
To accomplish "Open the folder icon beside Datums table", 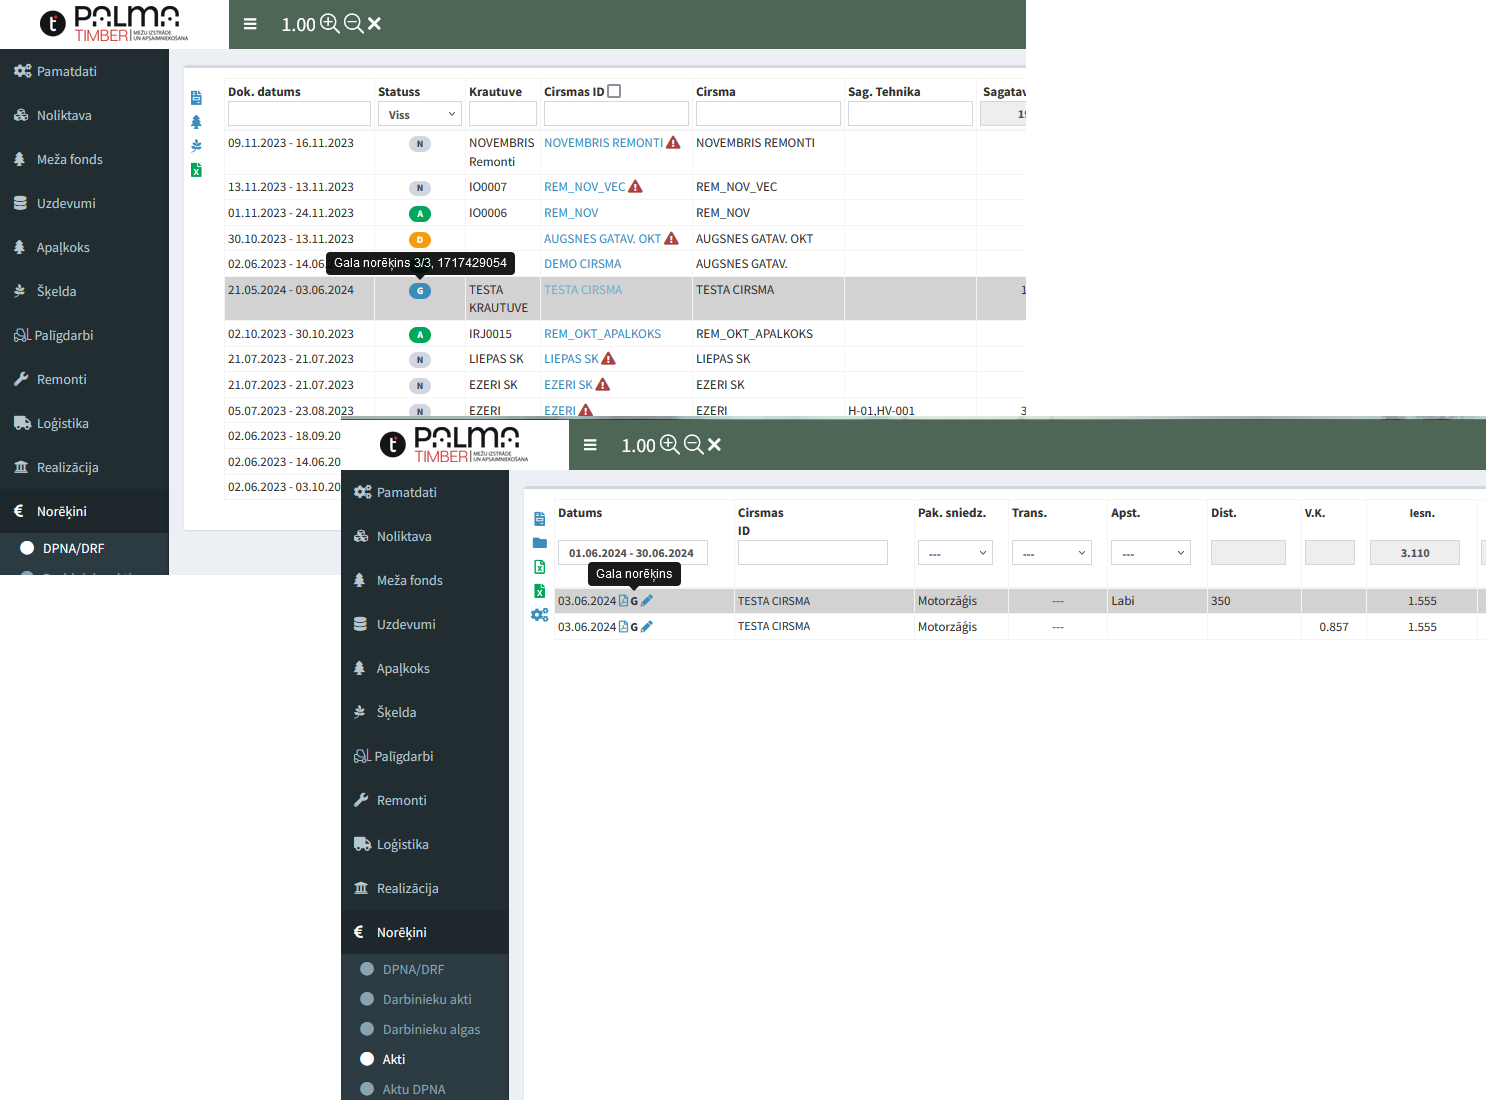I will [540, 543].
